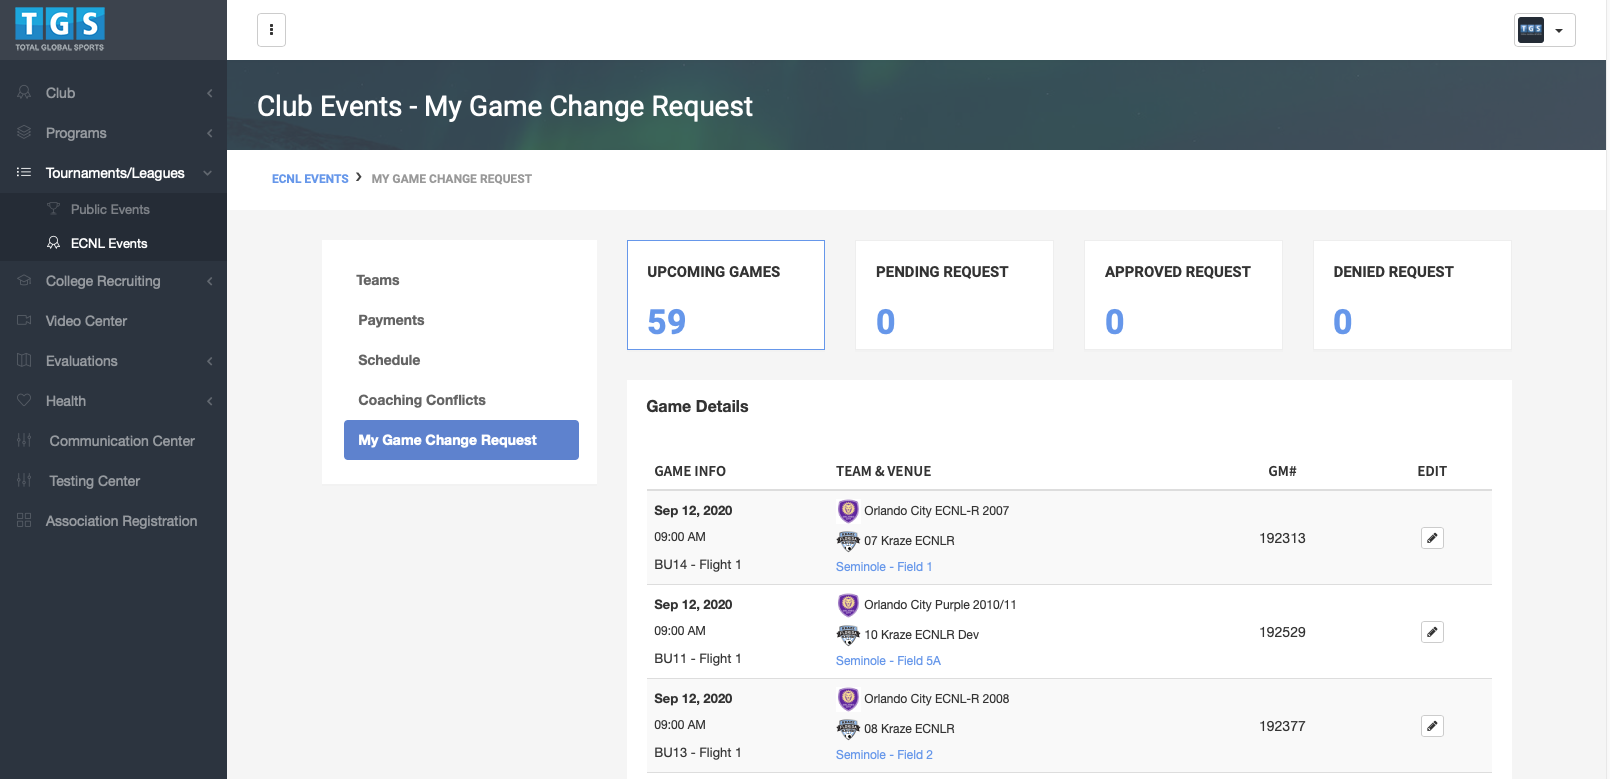This screenshot has width=1610, height=779.
Task: Open the three-dot vertical menu button
Action: (x=271, y=30)
